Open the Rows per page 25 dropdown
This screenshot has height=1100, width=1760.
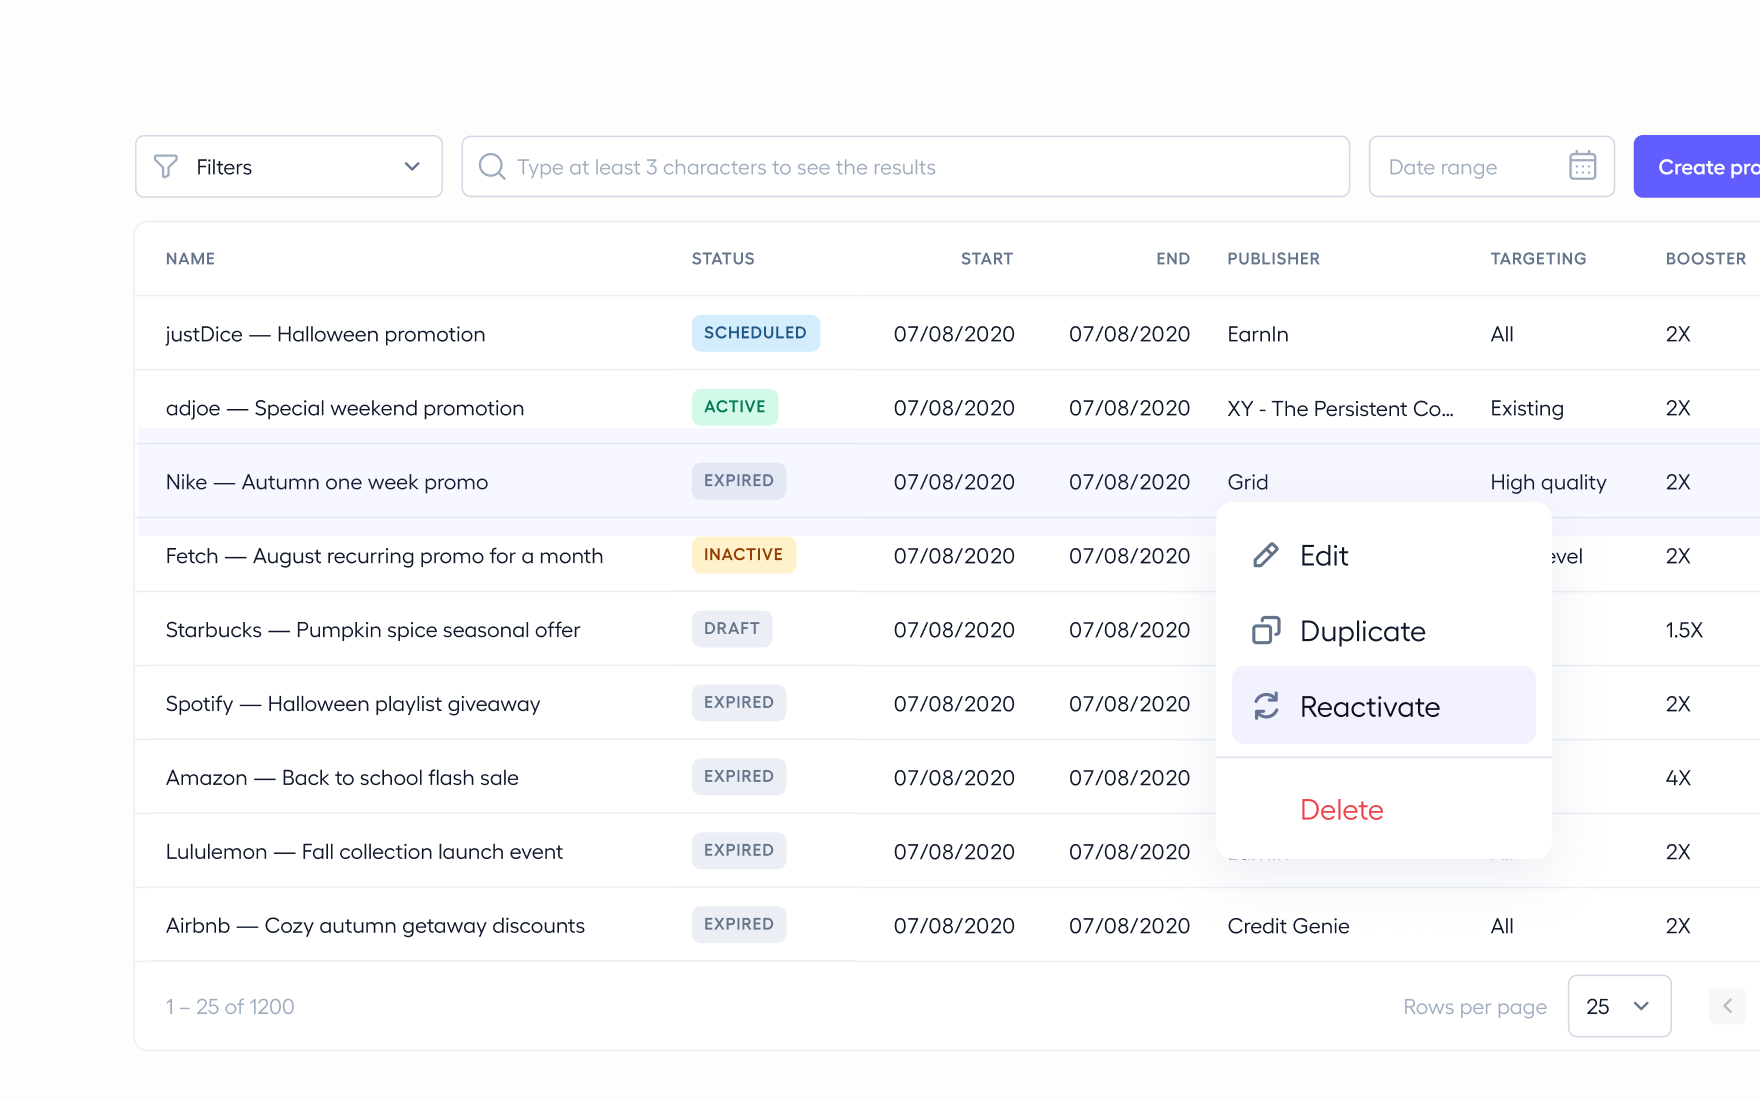pos(1619,1006)
